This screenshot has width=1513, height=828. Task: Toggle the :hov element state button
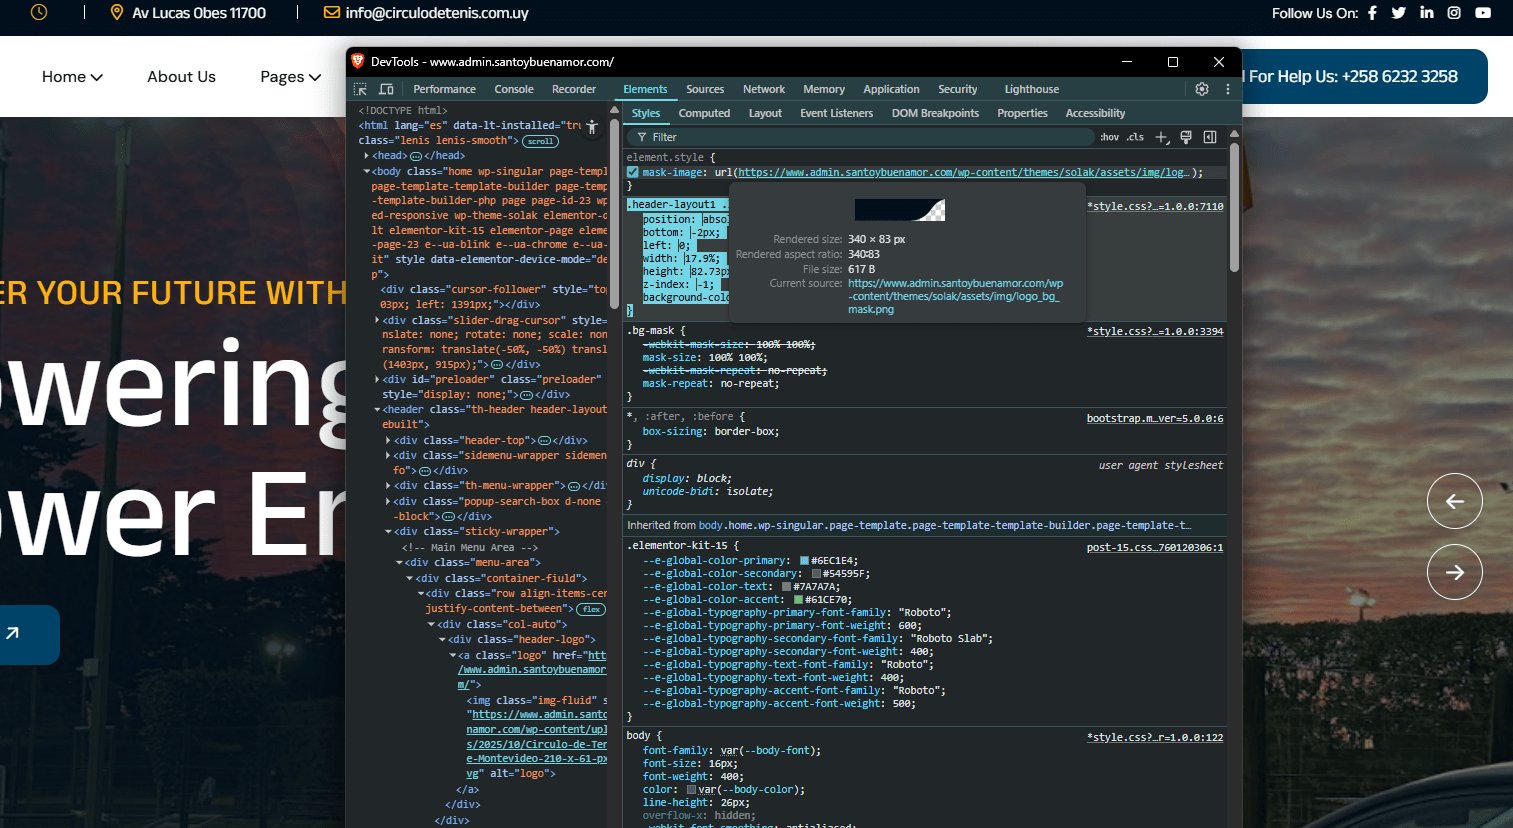coord(1109,137)
